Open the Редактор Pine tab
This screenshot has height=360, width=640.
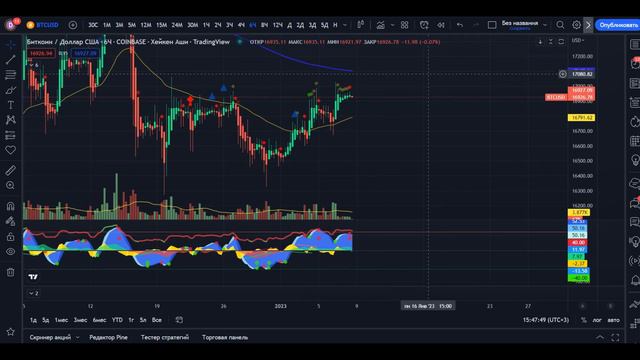click(x=109, y=337)
